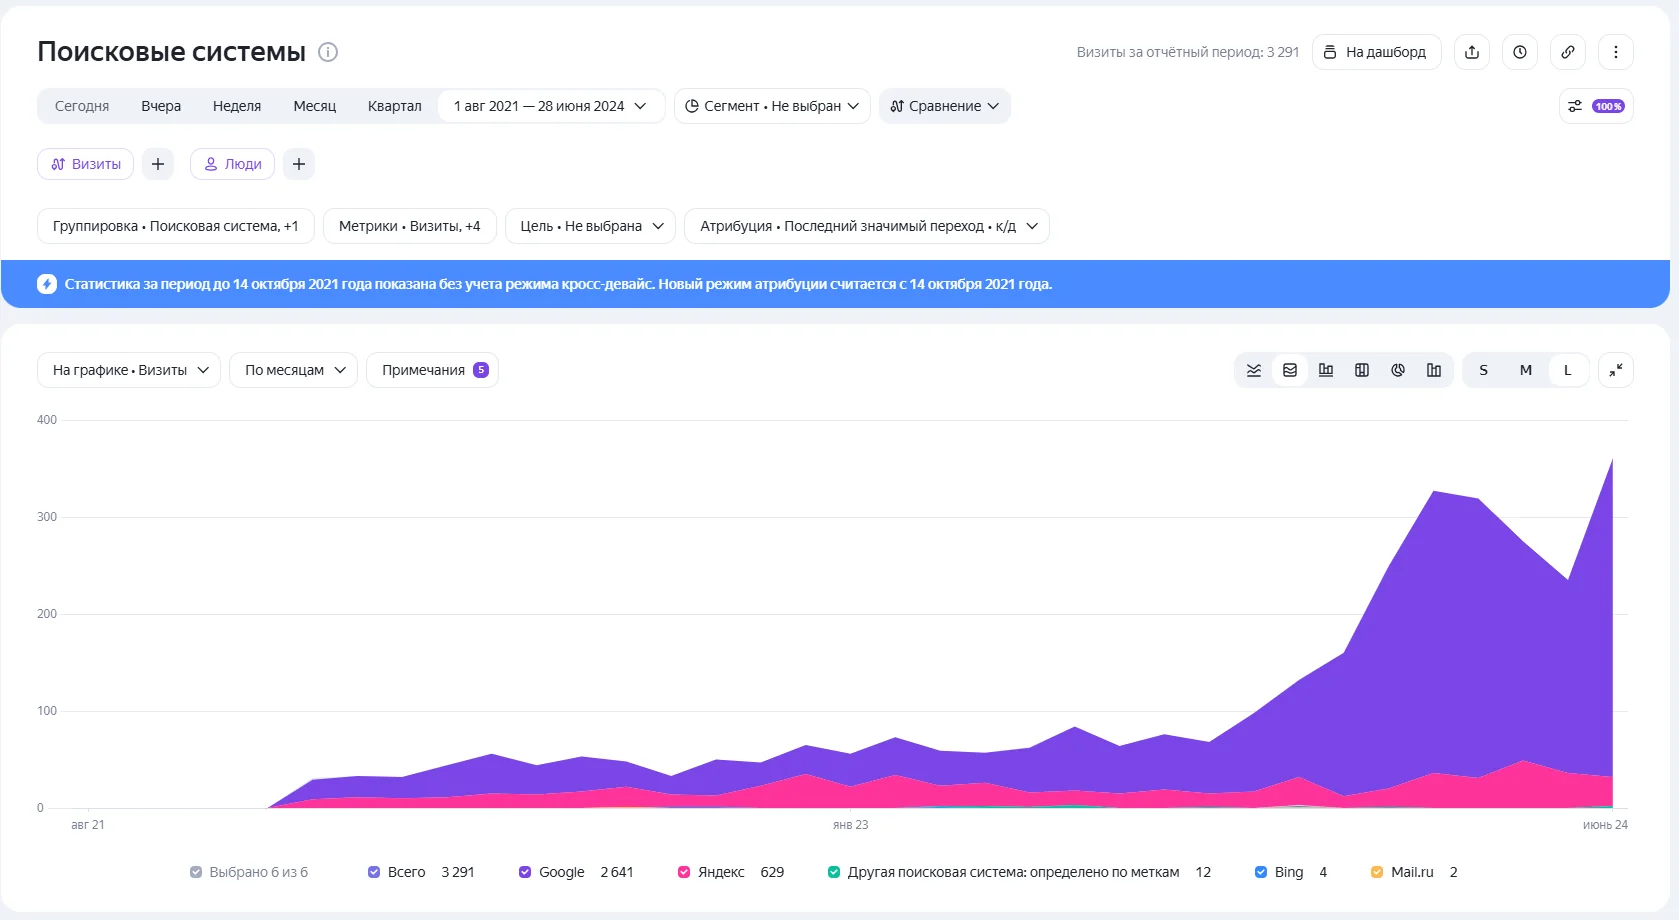Viewport: 1679px width, 920px height.
Task: Open the date range 1 авг 2021 dropdown
Action: click(x=551, y=106)
